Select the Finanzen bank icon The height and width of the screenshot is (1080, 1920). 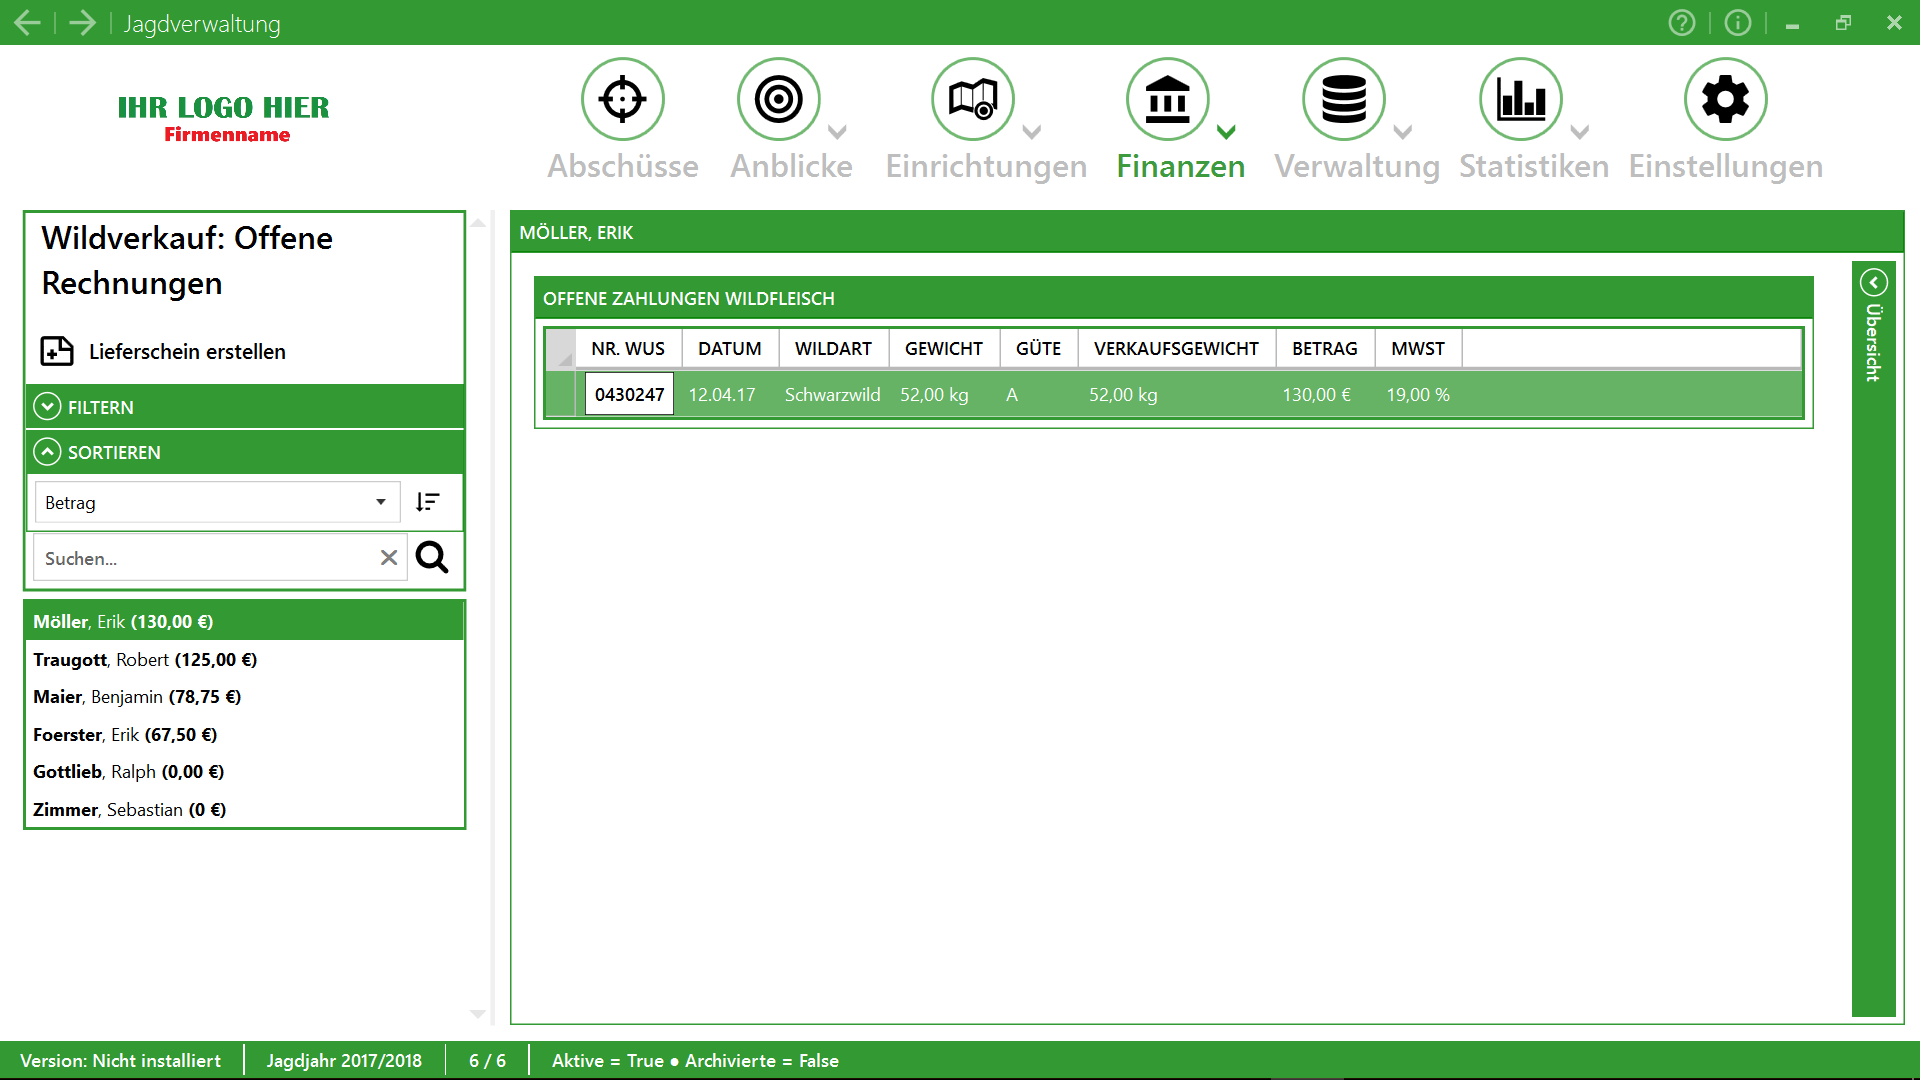pos(1167,99)
